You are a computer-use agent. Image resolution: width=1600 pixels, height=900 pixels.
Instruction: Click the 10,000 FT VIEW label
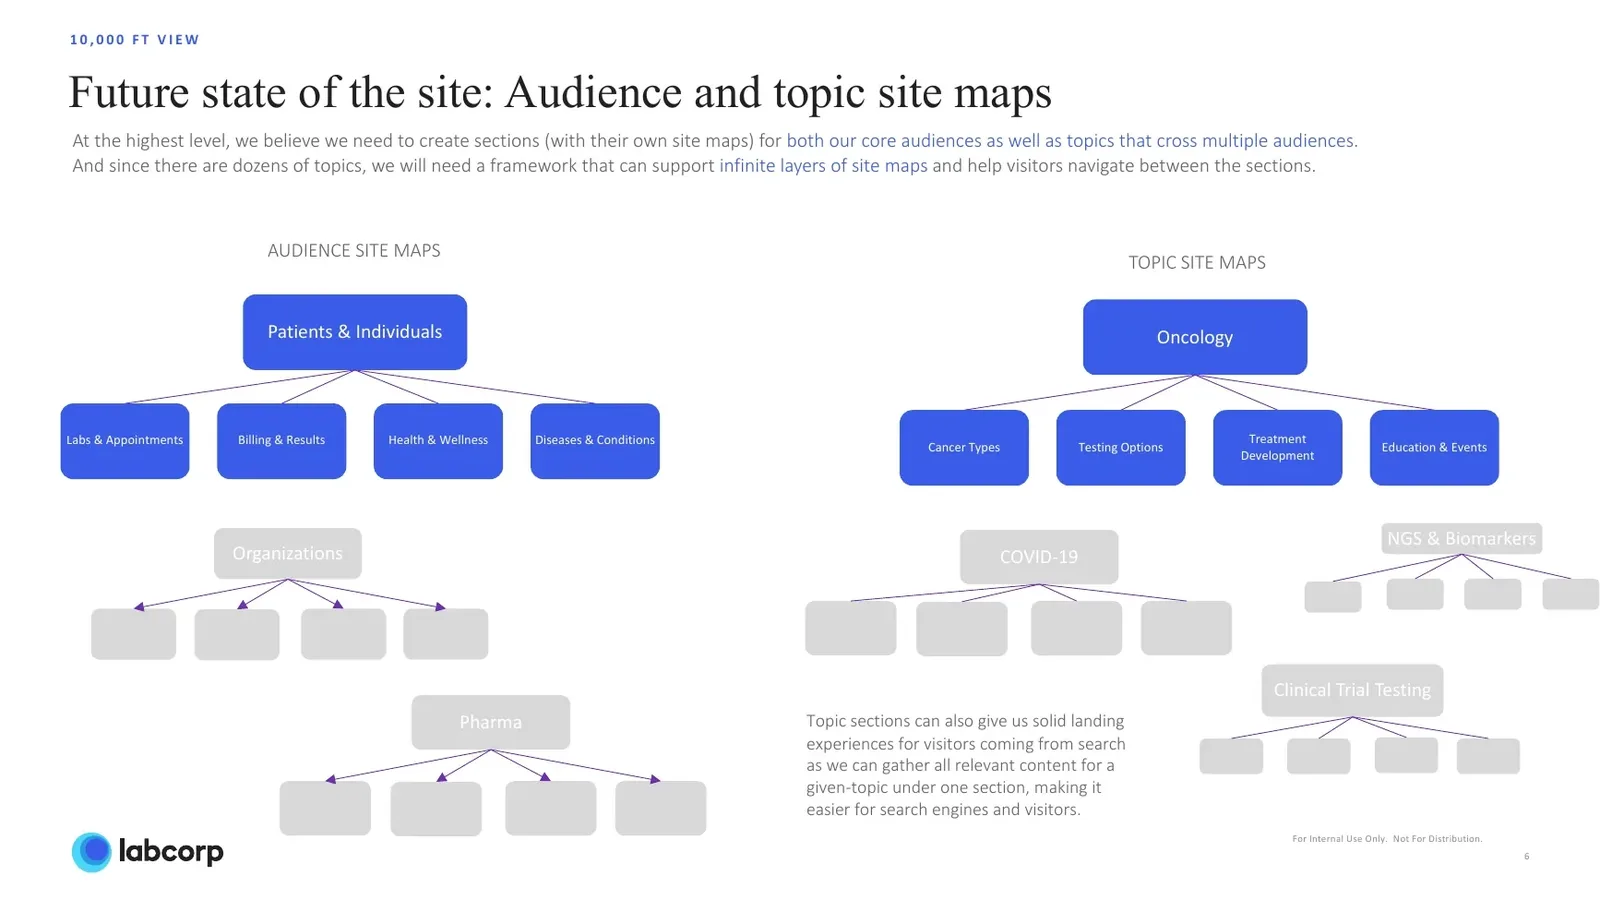tap(135, 40)
